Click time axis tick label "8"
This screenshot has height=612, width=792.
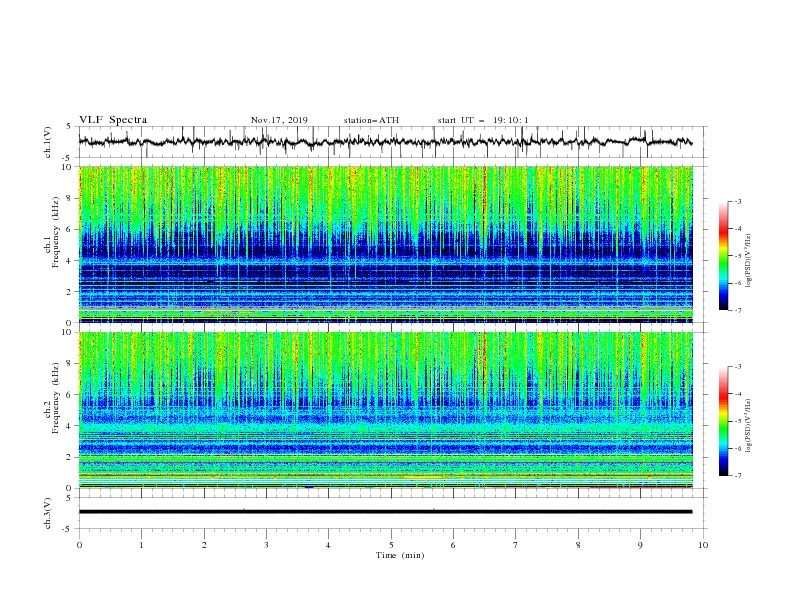pyautogui.click(x=578, y=545)
